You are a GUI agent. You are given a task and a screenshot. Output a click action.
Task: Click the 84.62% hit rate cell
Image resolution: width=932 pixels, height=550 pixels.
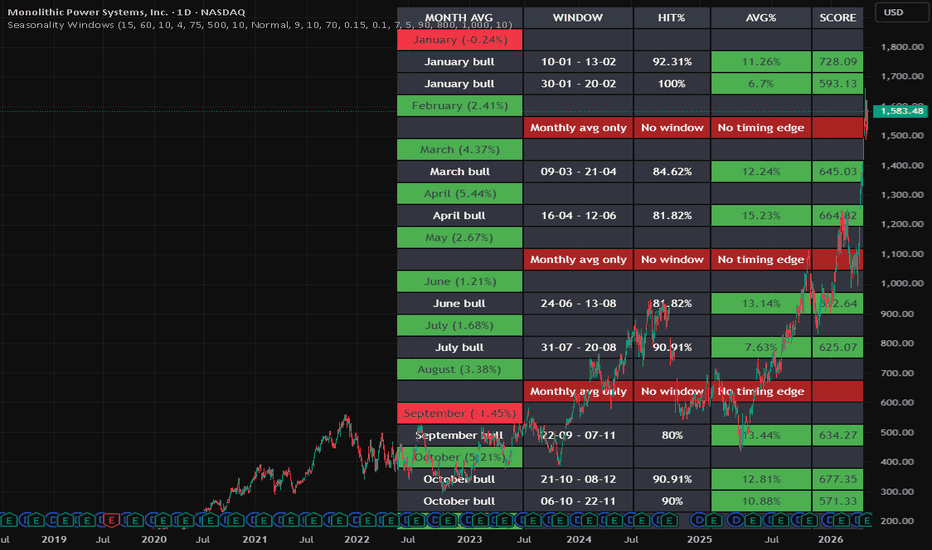point(672,172)
